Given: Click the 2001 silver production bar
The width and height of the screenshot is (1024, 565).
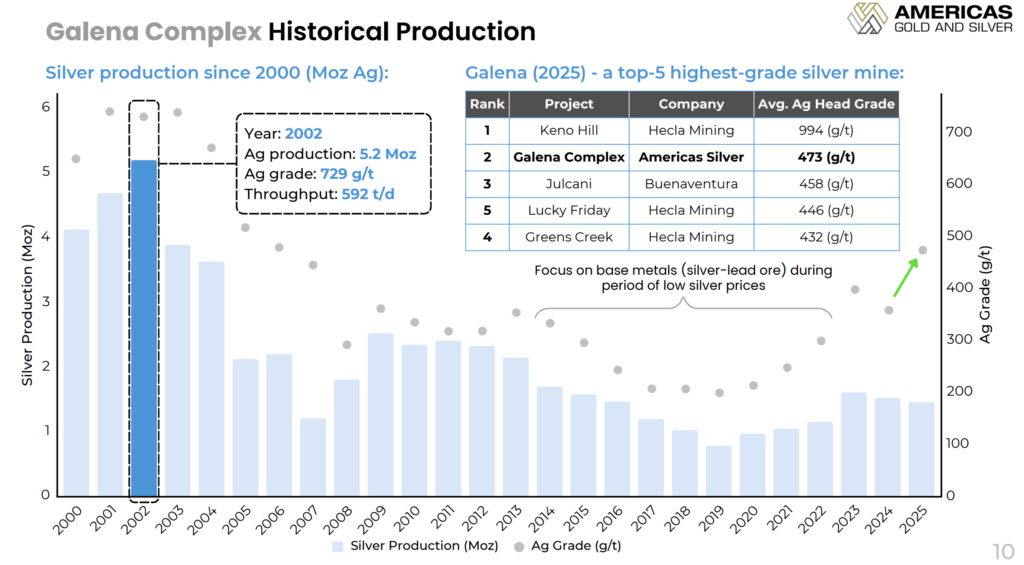Looking at the screenshot, I should point(110,344).
